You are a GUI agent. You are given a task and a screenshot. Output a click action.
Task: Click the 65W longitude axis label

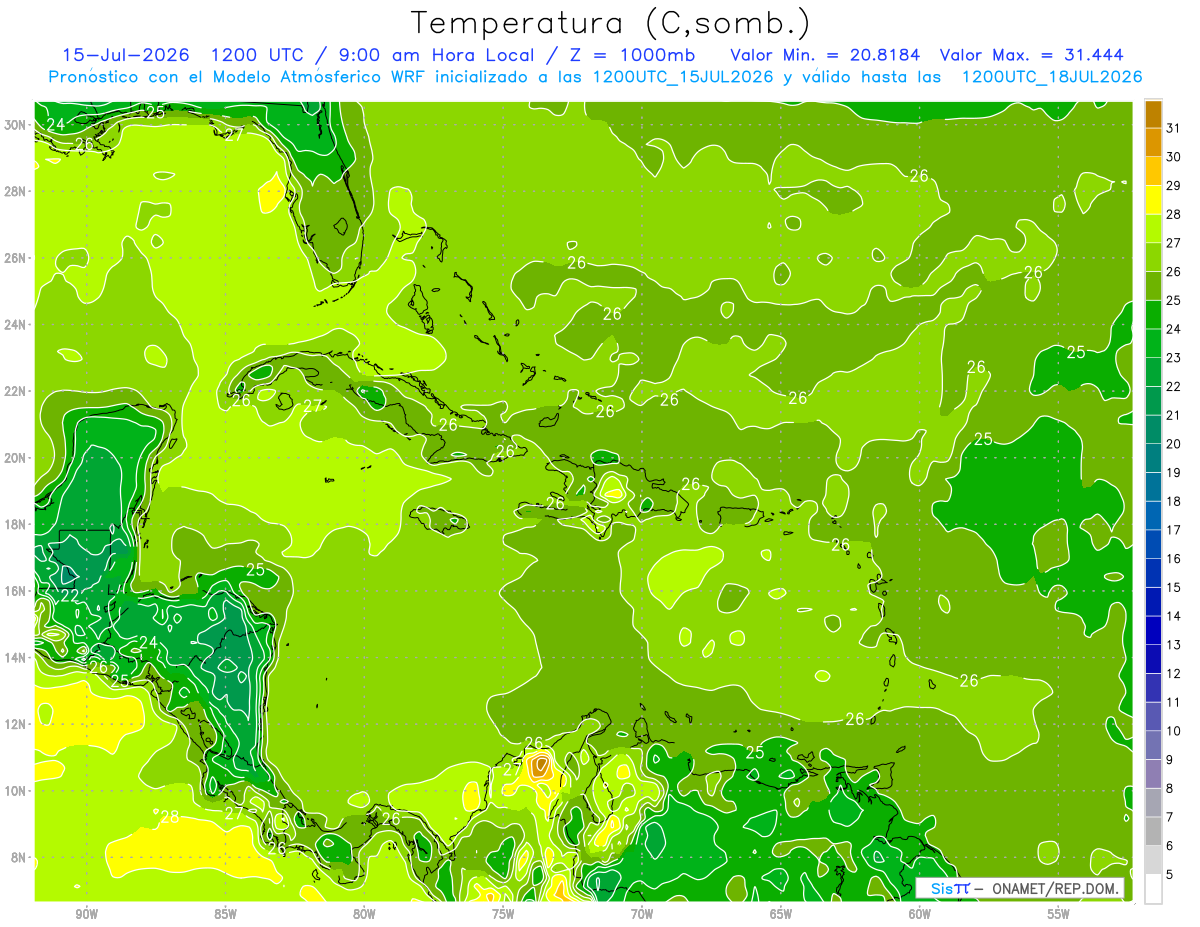(781, 914)
